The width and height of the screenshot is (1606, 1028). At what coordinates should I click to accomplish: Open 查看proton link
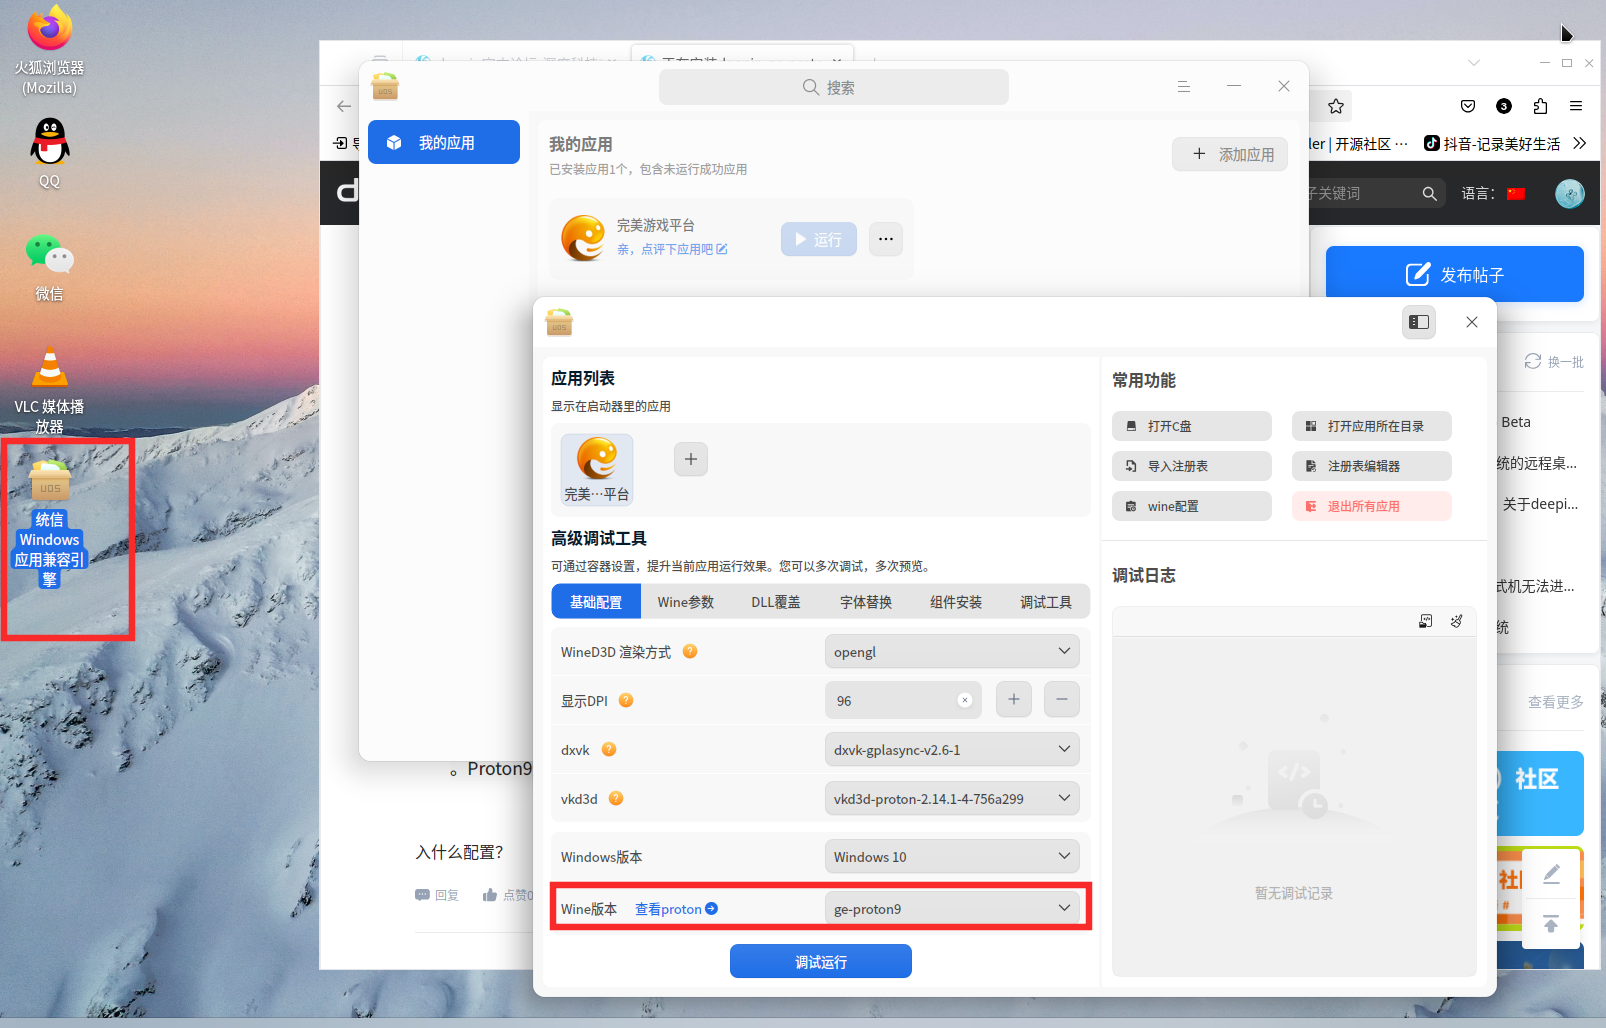pyautogui.click(x=676, y=909)
